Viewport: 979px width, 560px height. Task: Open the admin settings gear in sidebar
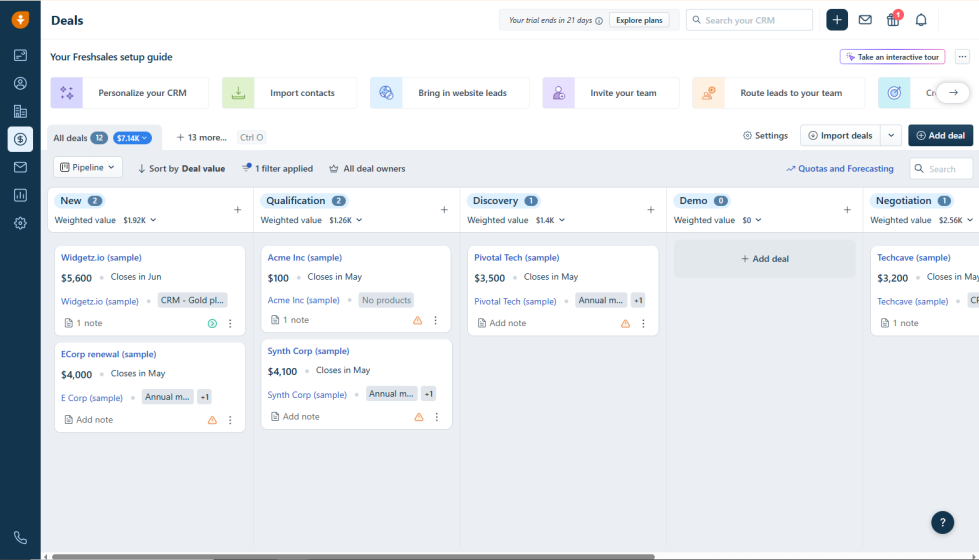pyautogui.click(x=20, y=223)
